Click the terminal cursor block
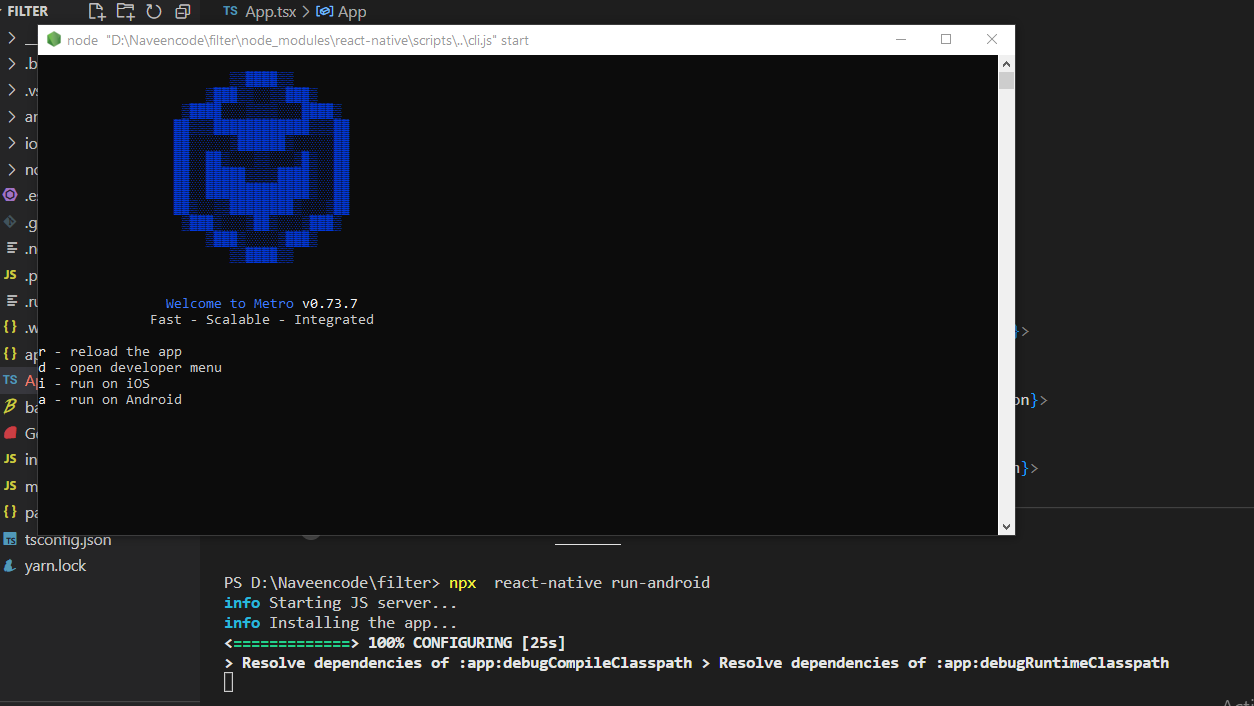This screenshot has width=1254, height=706. (x=229, y=682)
